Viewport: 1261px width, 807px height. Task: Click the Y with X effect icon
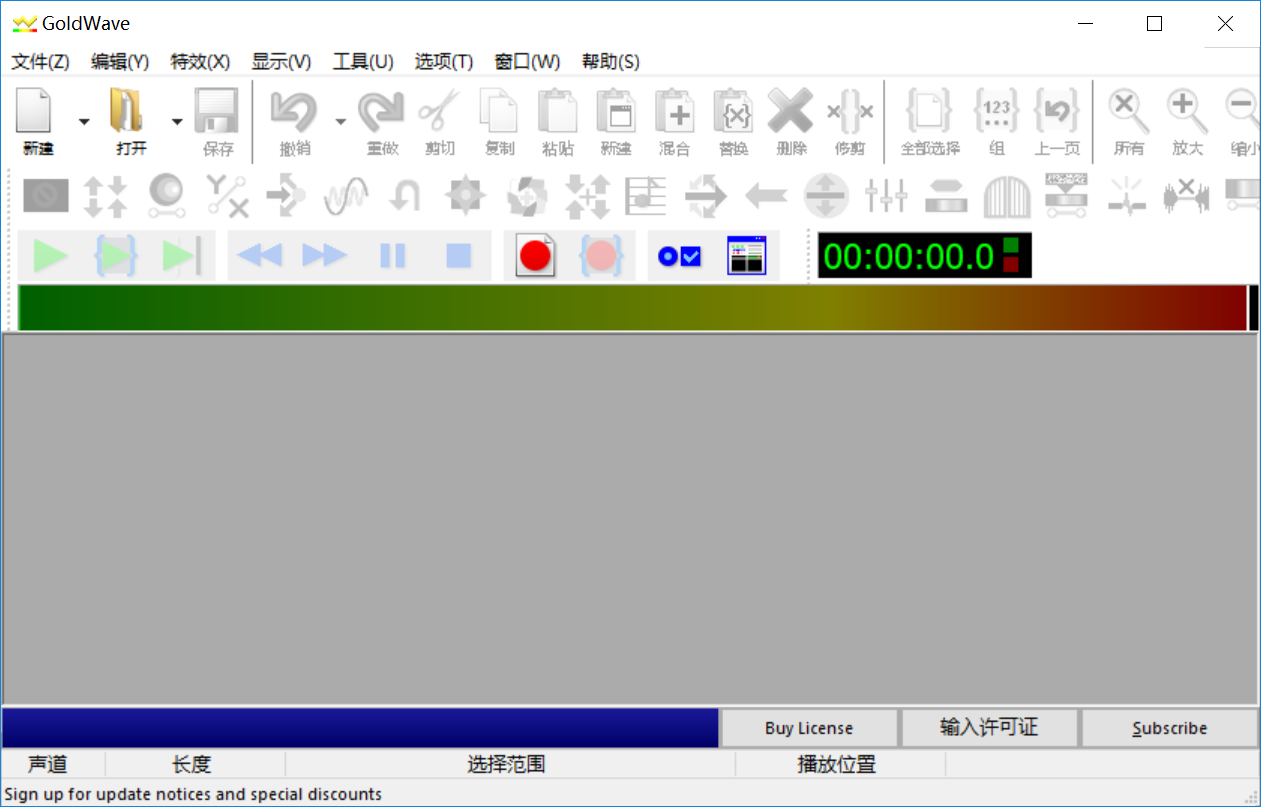pos(227,196)
